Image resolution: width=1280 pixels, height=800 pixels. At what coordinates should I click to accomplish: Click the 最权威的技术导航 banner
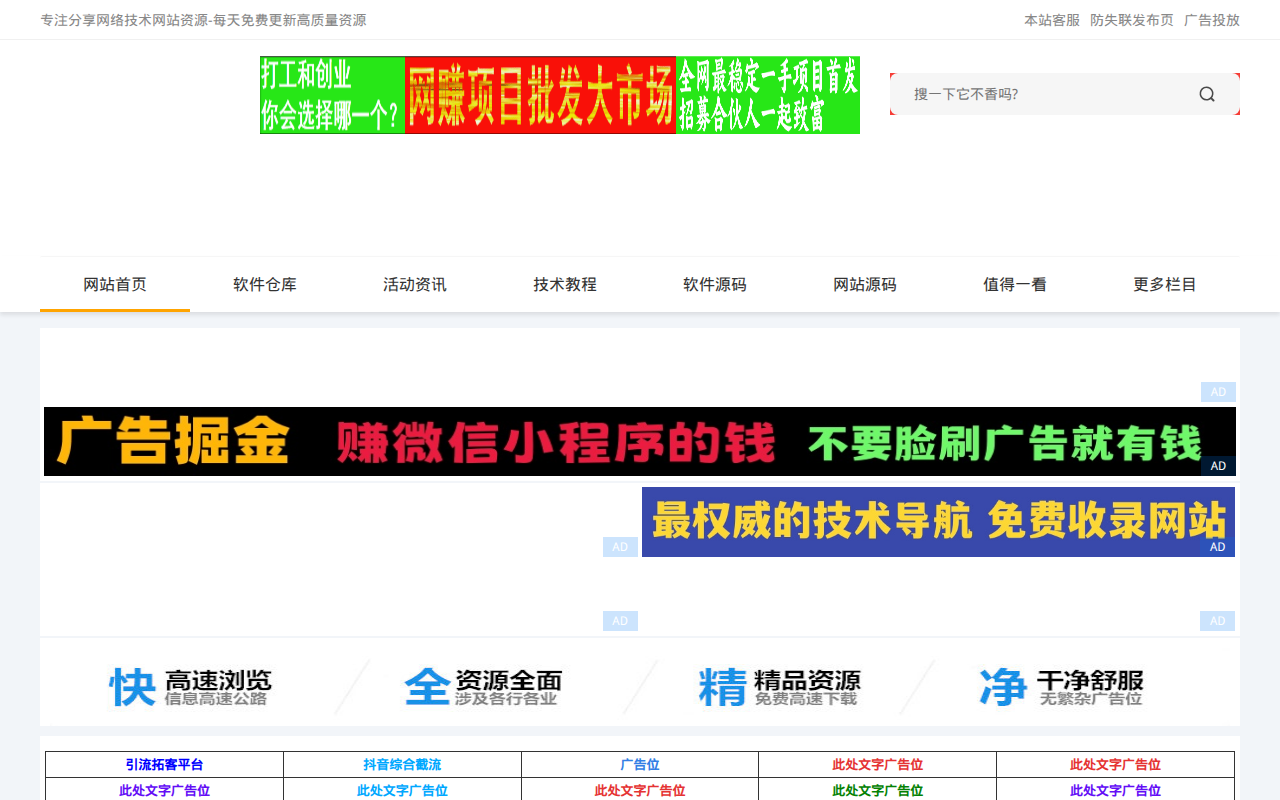tap(938, 522)
